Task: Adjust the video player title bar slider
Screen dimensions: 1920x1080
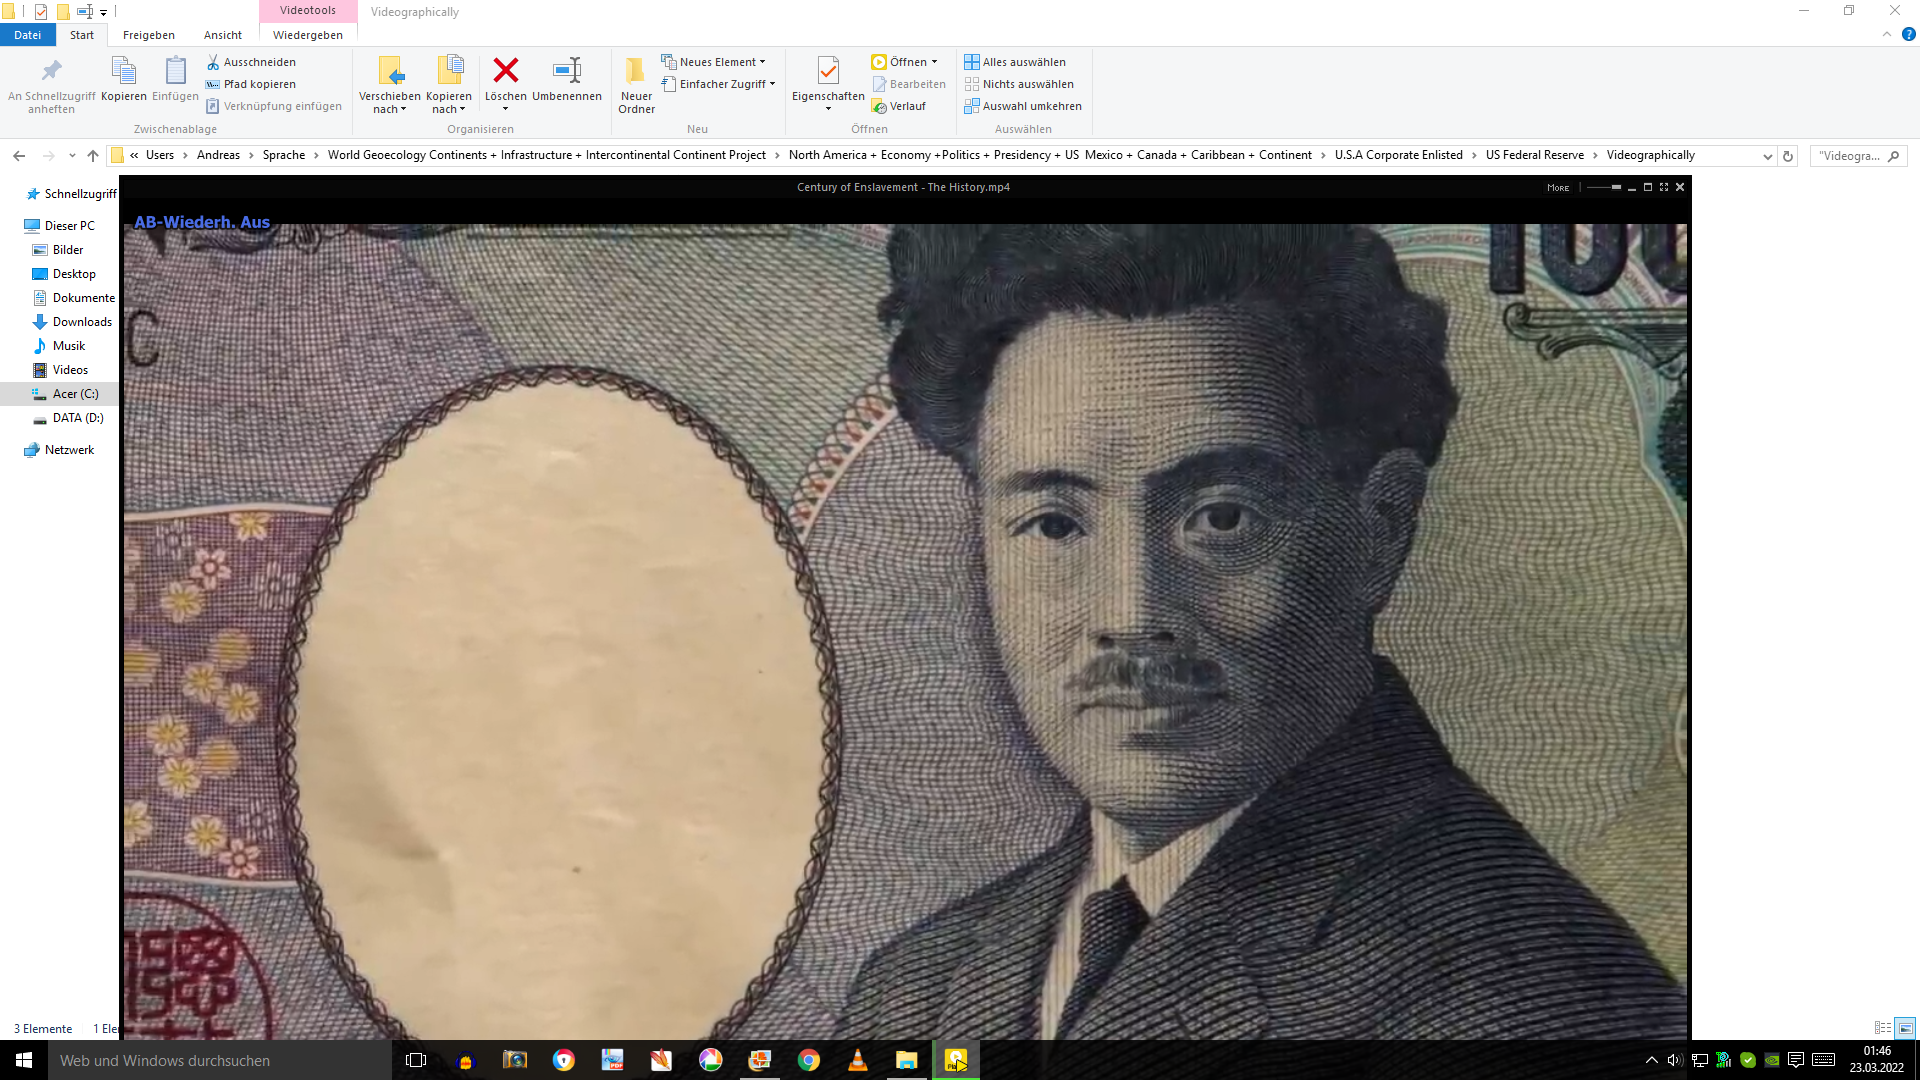Action: (1603, 187)
